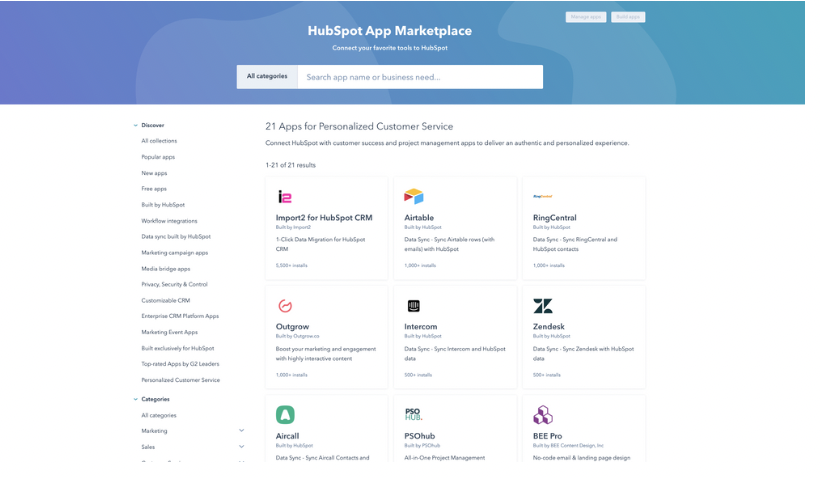
Task: Open the Outgrow app title
Action: pos(292,327)
